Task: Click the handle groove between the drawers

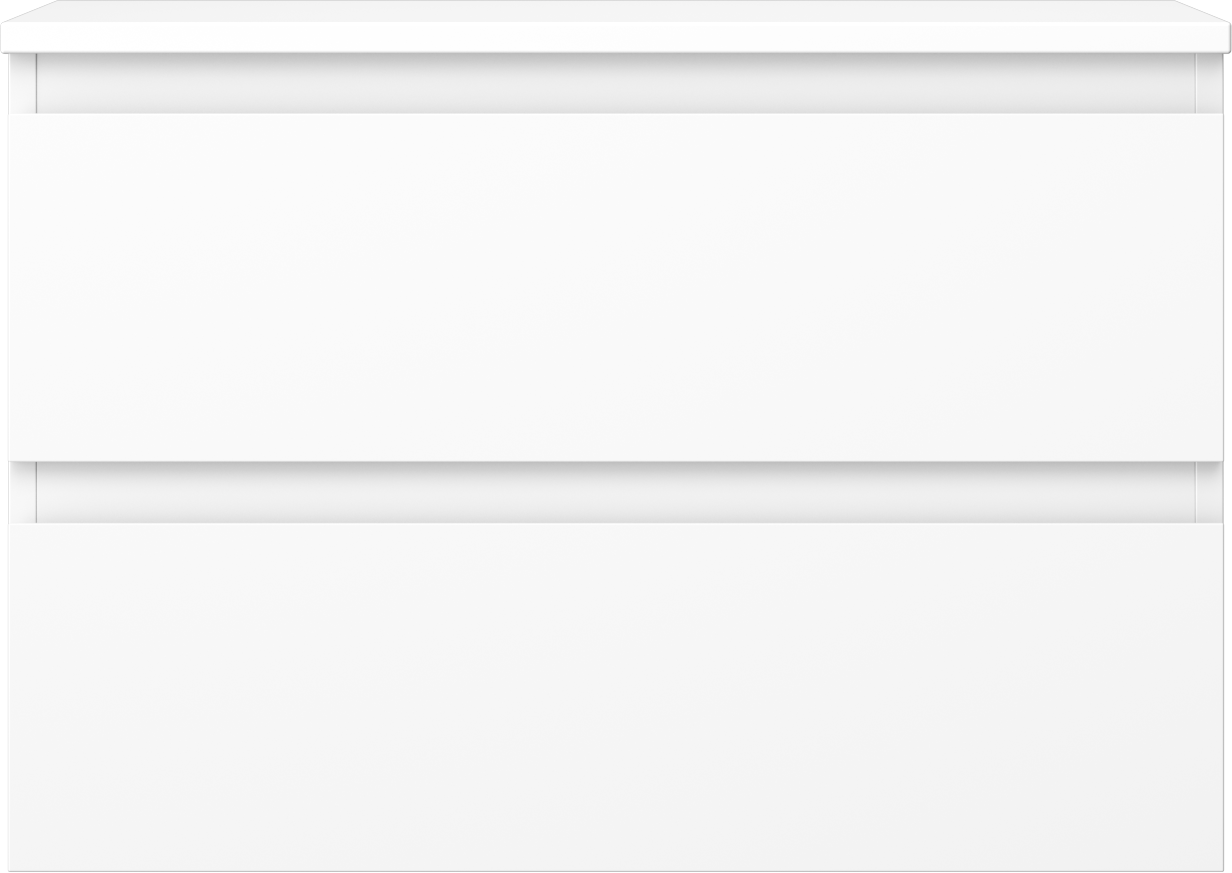Action: [x=615, y=493]
